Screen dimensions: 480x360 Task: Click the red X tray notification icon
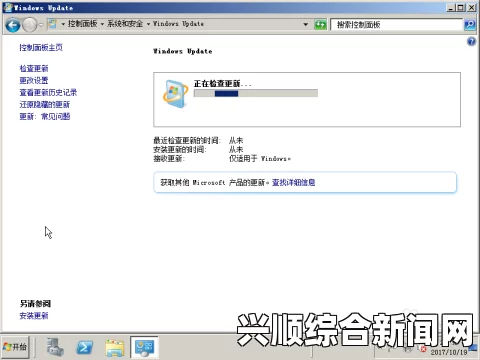[x=423, y=349]
